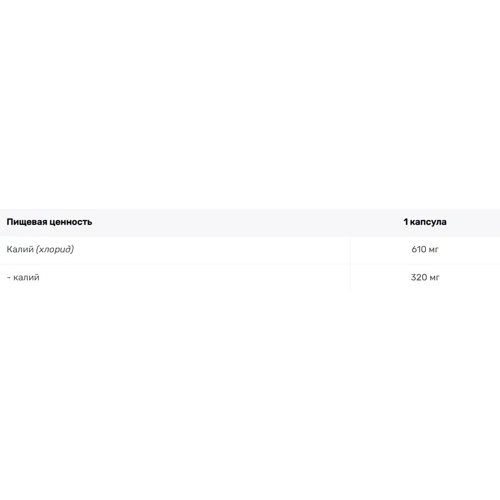Click the word "Пищевая" in header

26,222
